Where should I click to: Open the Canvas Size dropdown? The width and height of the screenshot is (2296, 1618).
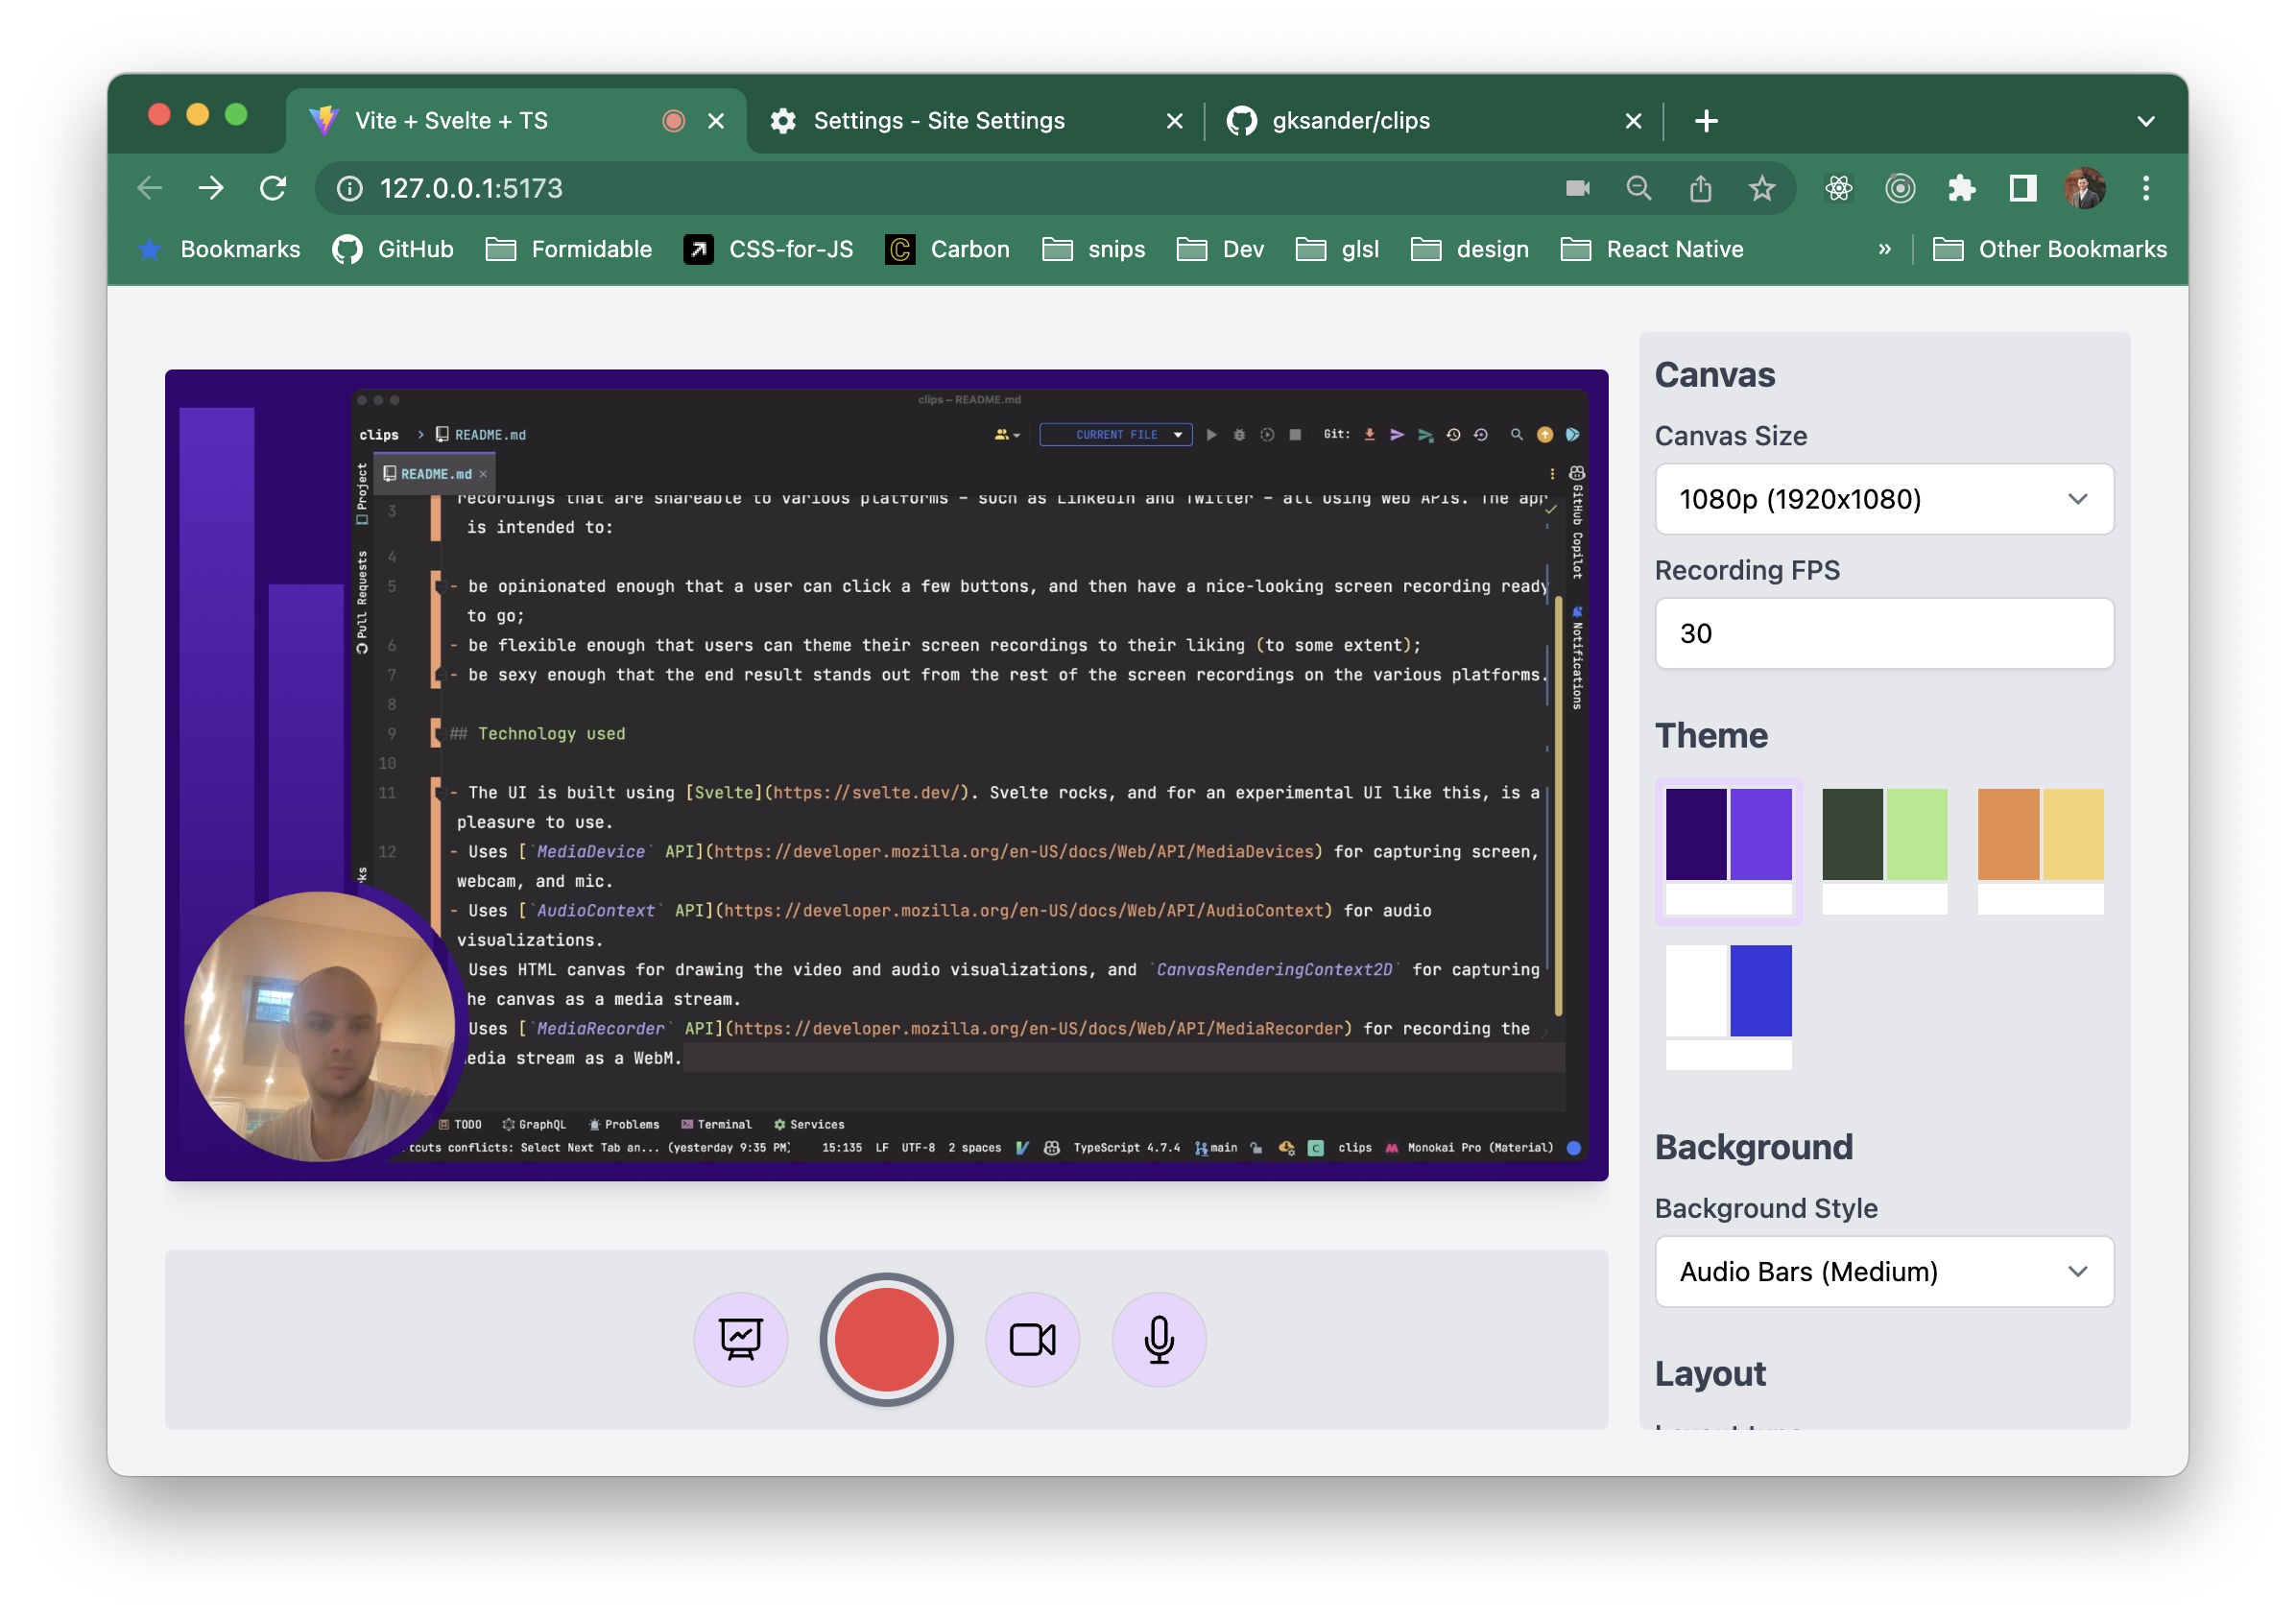pyautogui.click(x=1883, y=499)
